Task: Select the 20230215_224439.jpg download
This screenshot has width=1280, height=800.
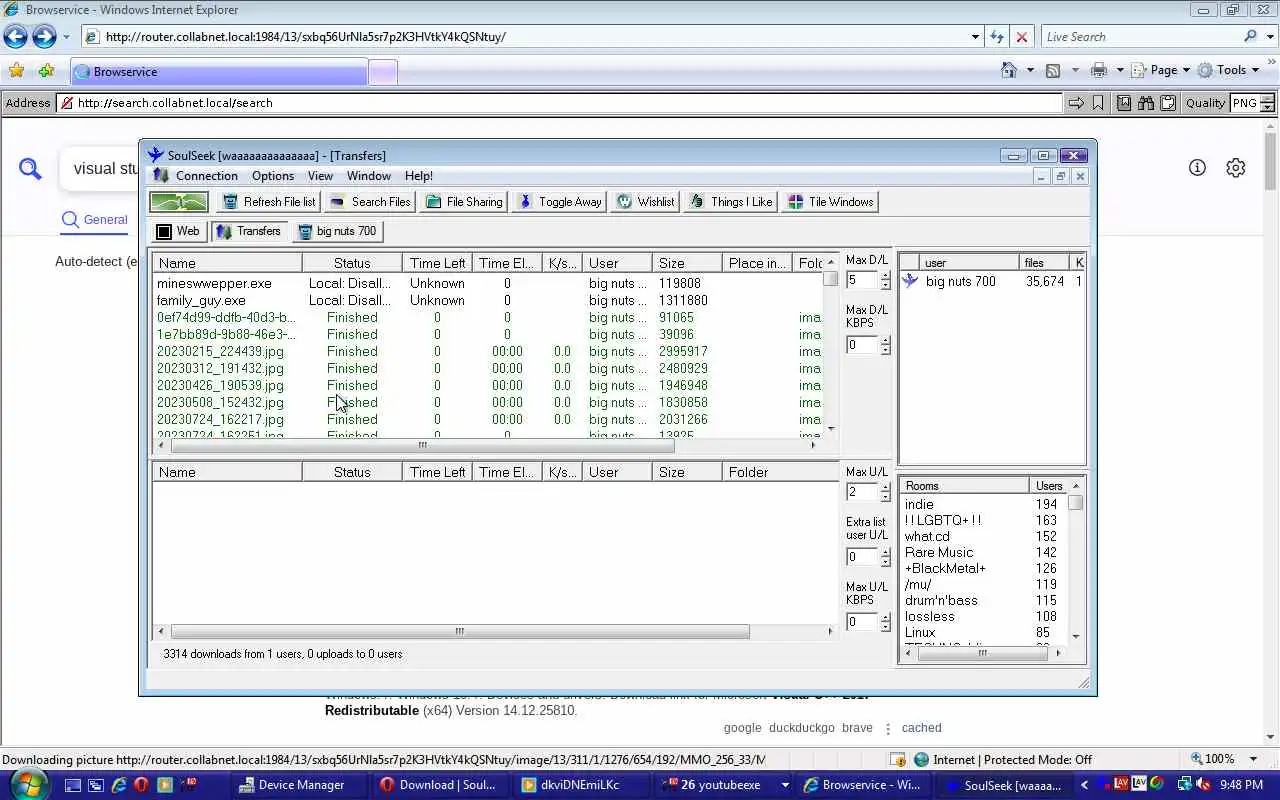Action: (488, 351)
